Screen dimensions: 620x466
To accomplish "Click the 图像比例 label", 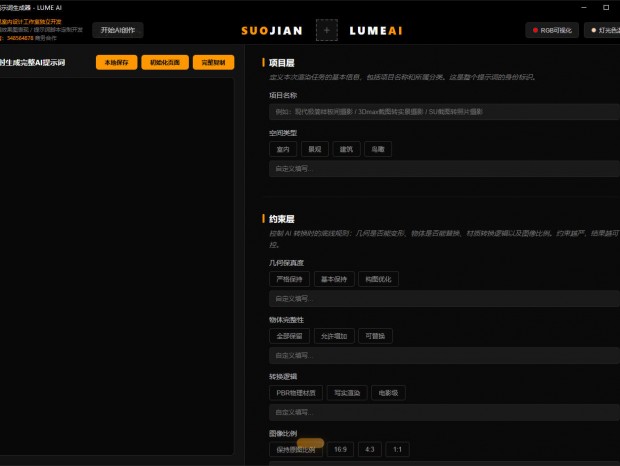I will pos(283,433).
